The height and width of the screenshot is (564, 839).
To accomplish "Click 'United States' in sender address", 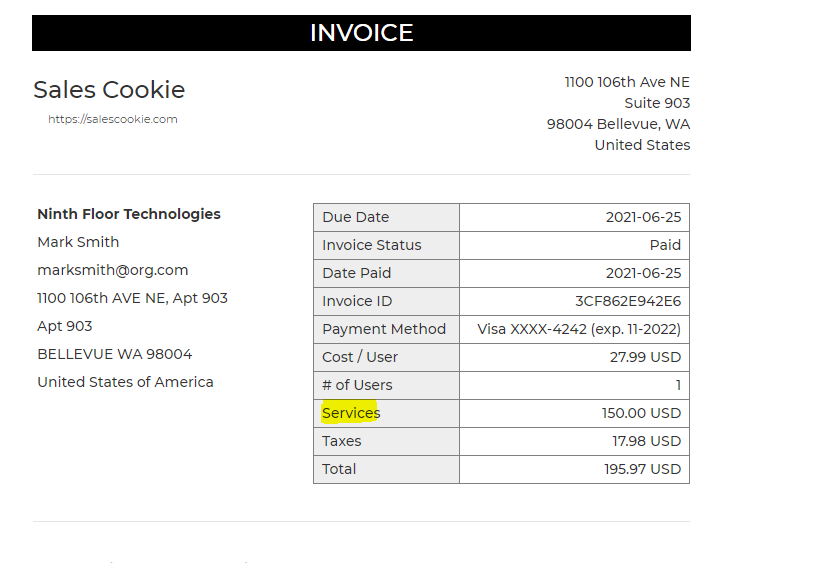I will point(642,145).
